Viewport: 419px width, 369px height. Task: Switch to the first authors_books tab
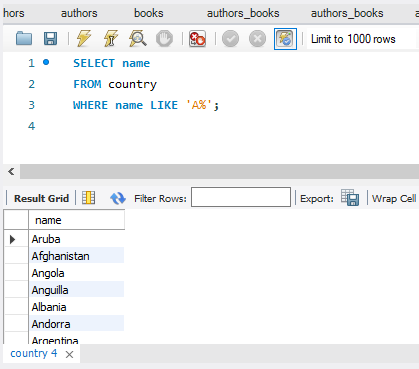point(243,13)
